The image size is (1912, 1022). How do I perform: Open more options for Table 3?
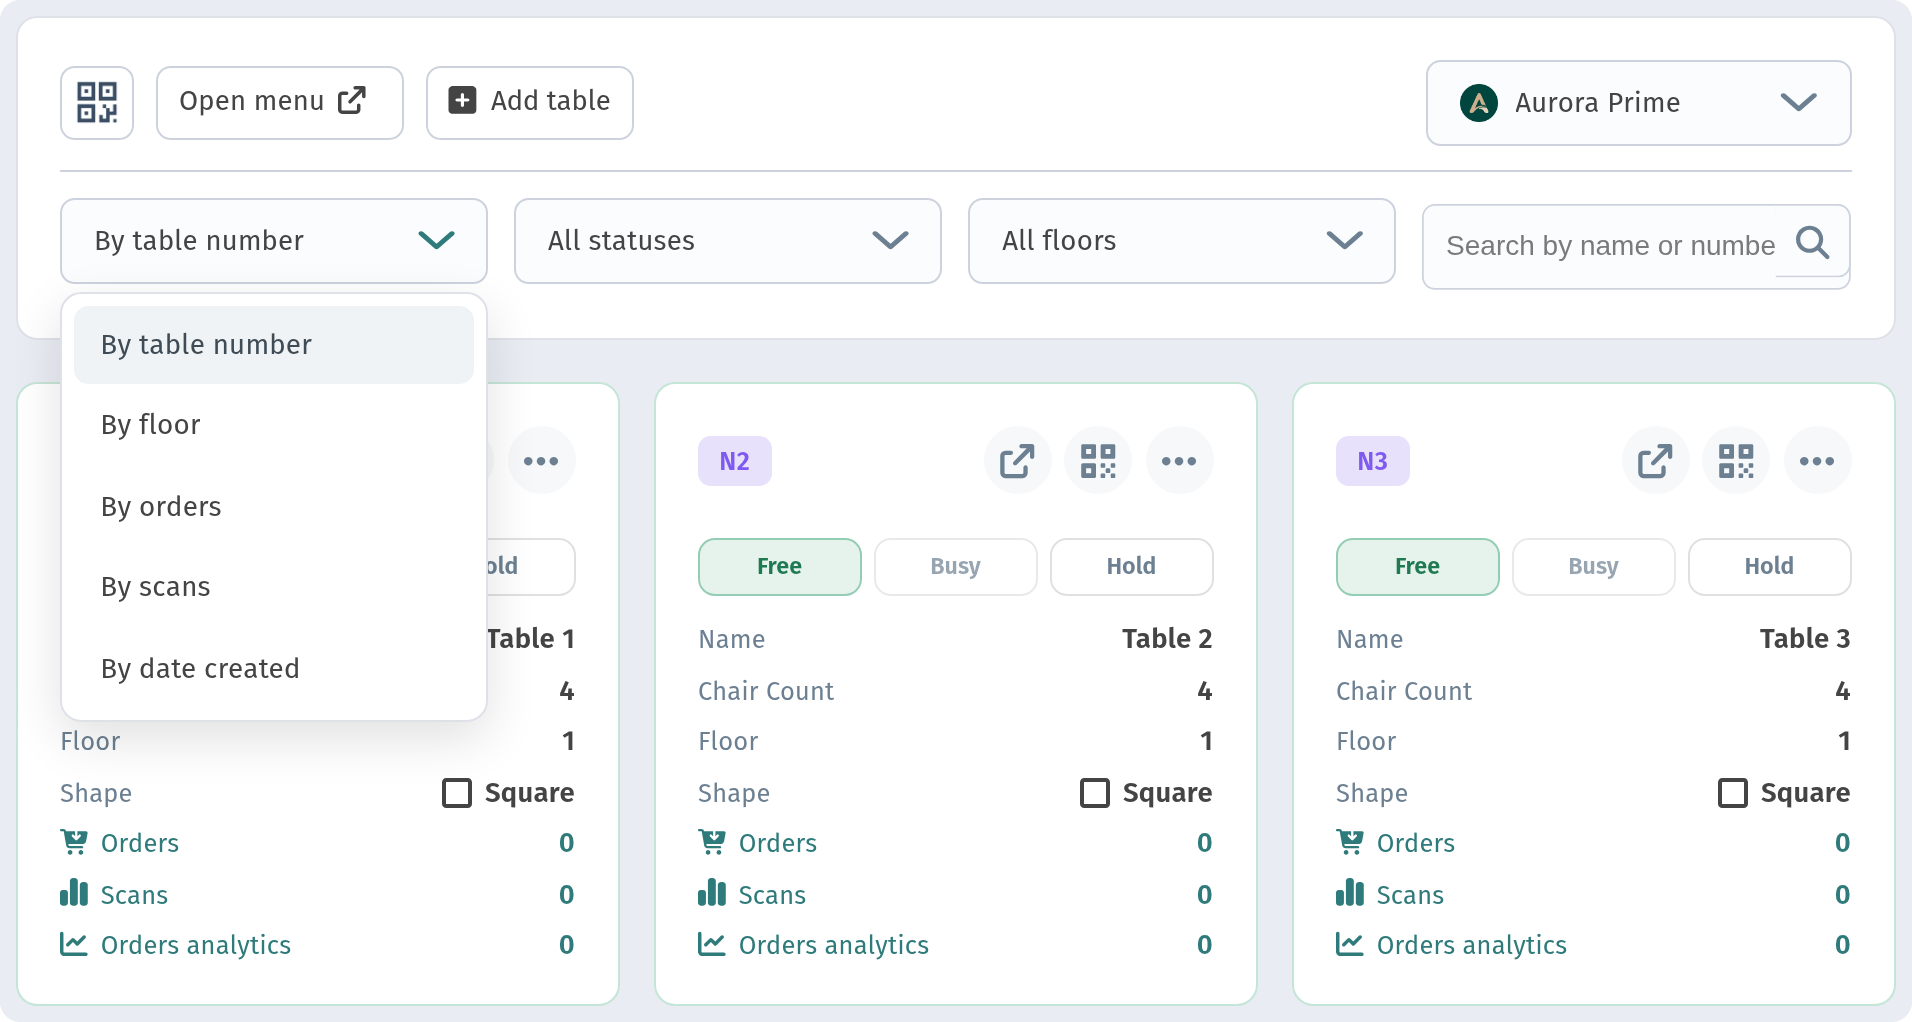(x=1817, y=461)
